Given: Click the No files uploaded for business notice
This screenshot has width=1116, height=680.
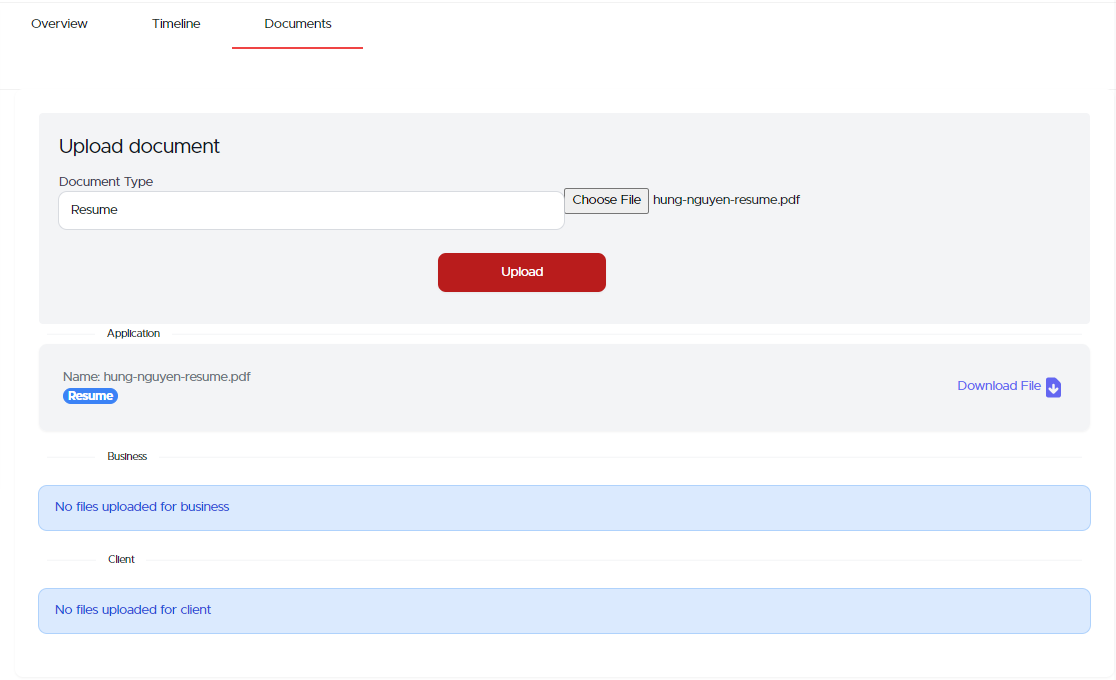Looking at the screenshot, I should pyautogui.click(x=564, y=508).
